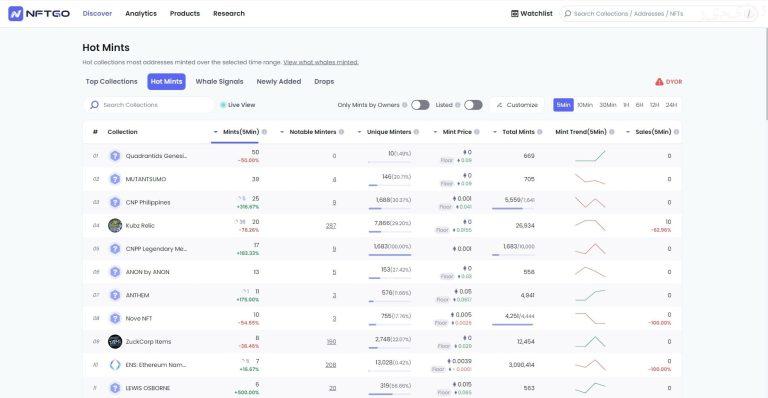
Task: Click the ZuckCorp Items collection avatar
Action: (x=115, y=342)
